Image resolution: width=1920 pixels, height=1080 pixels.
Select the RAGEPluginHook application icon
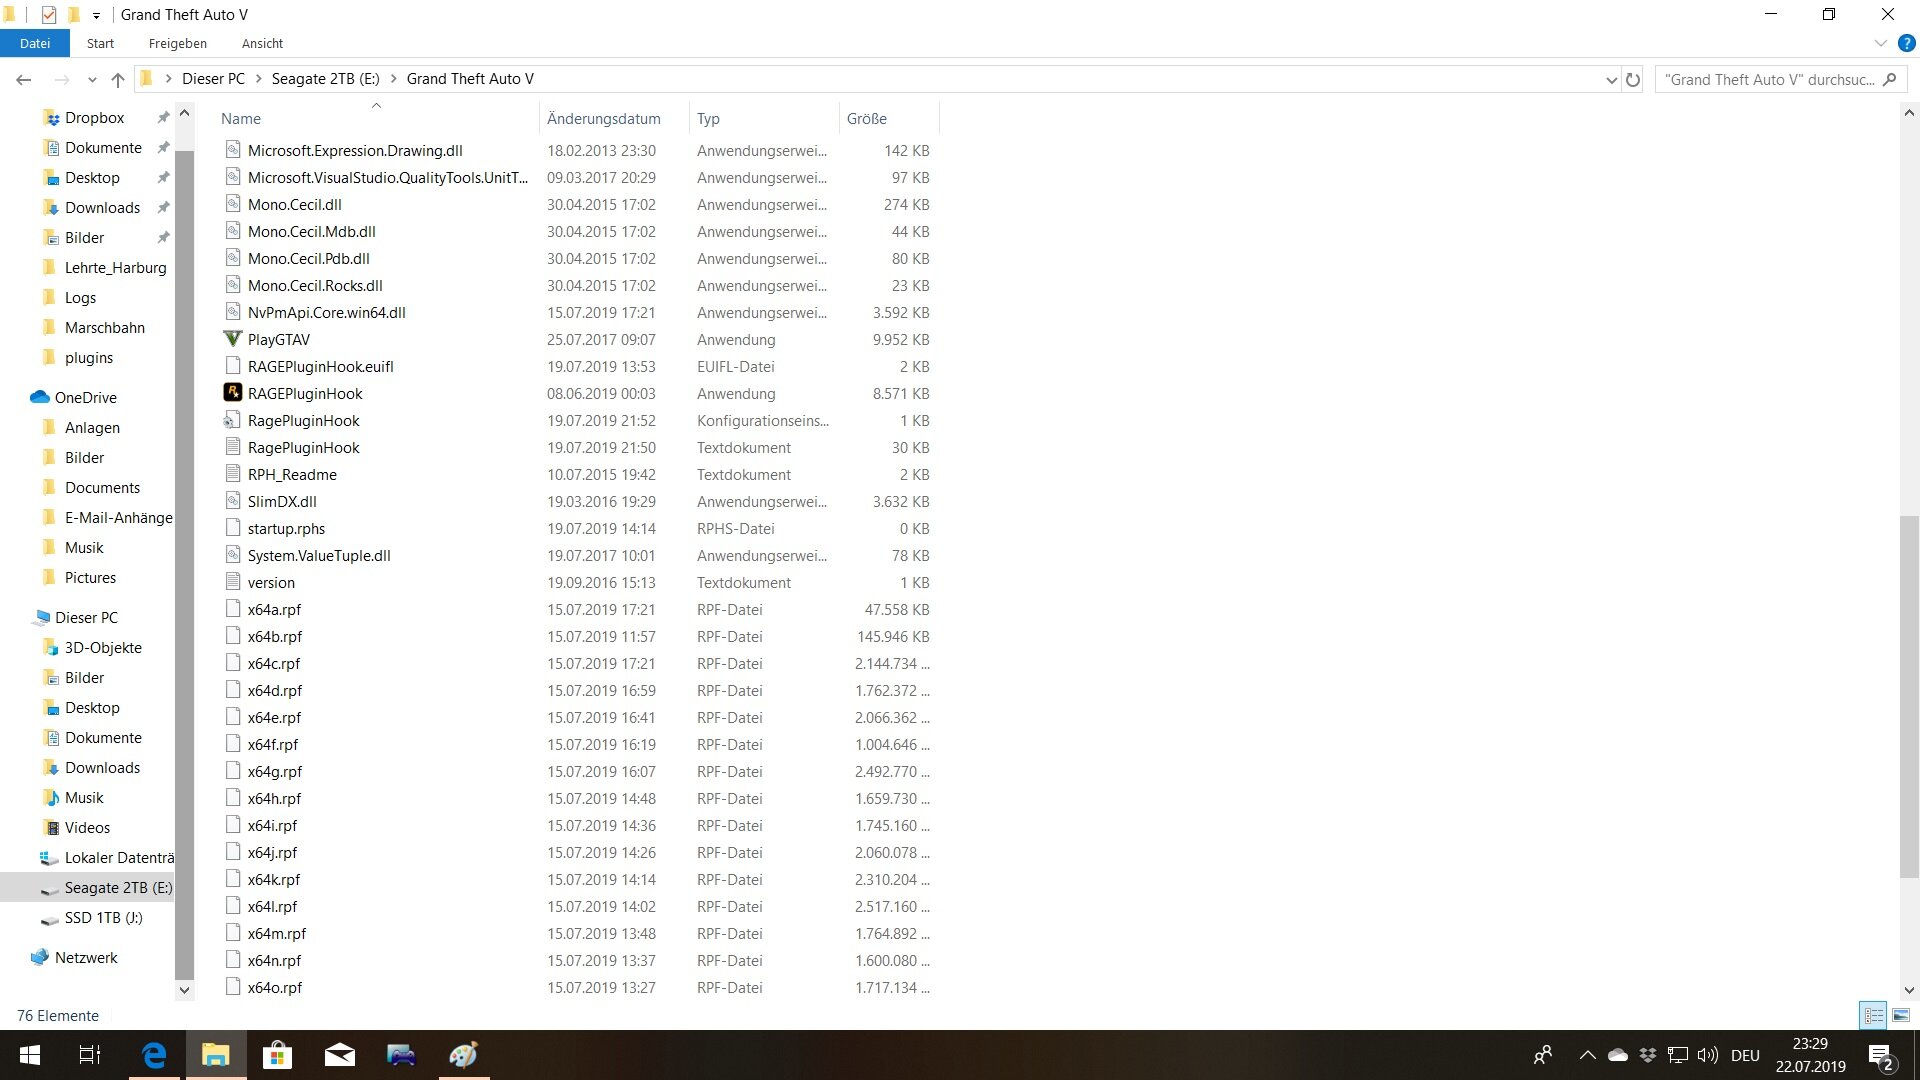[233, 393]
